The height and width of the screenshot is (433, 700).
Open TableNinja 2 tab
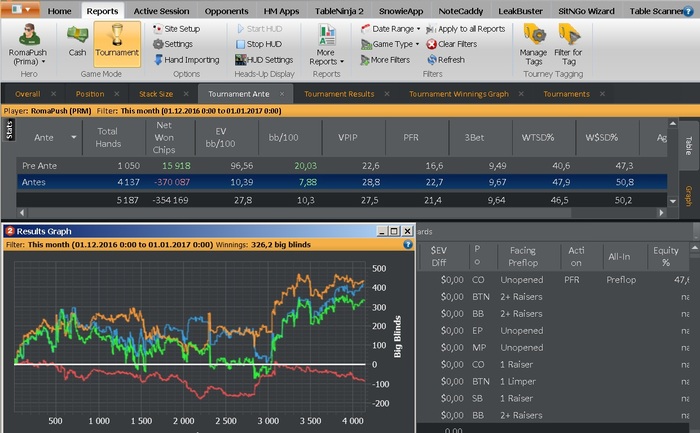339,11
